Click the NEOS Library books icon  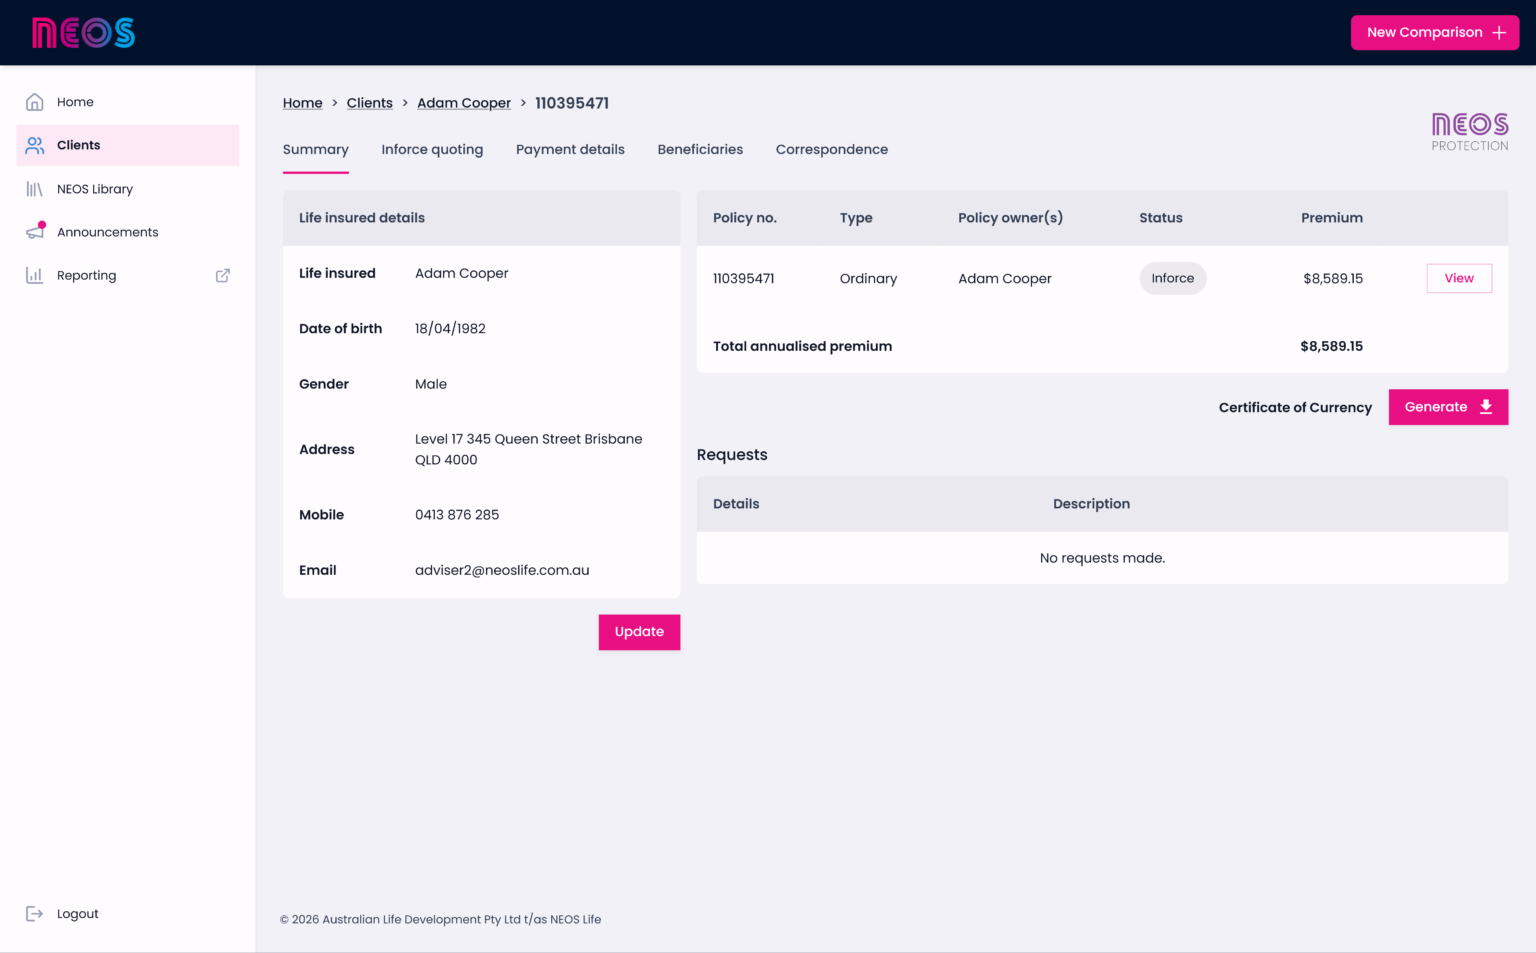coord(35,189)
